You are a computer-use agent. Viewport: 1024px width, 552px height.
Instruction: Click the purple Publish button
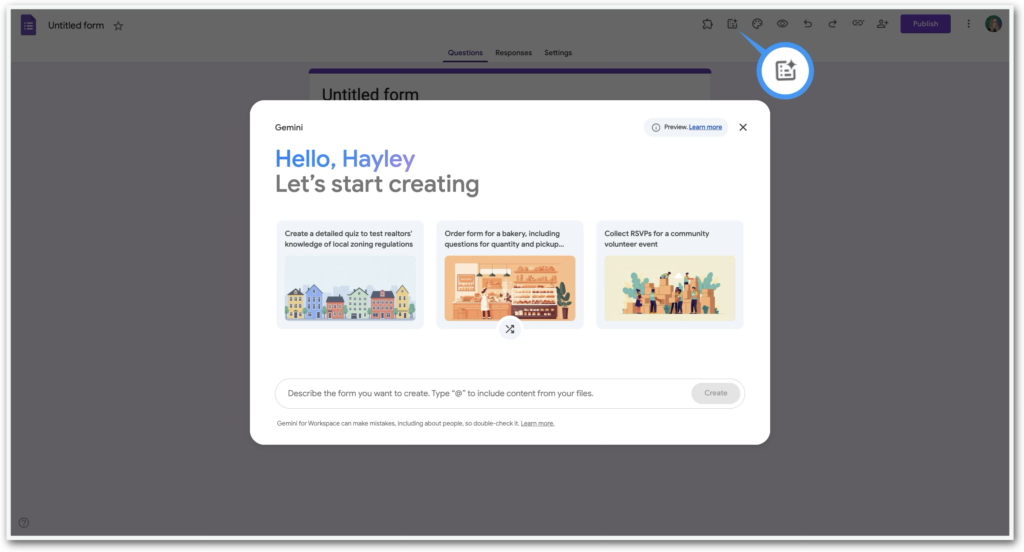(x=925, y=24)
